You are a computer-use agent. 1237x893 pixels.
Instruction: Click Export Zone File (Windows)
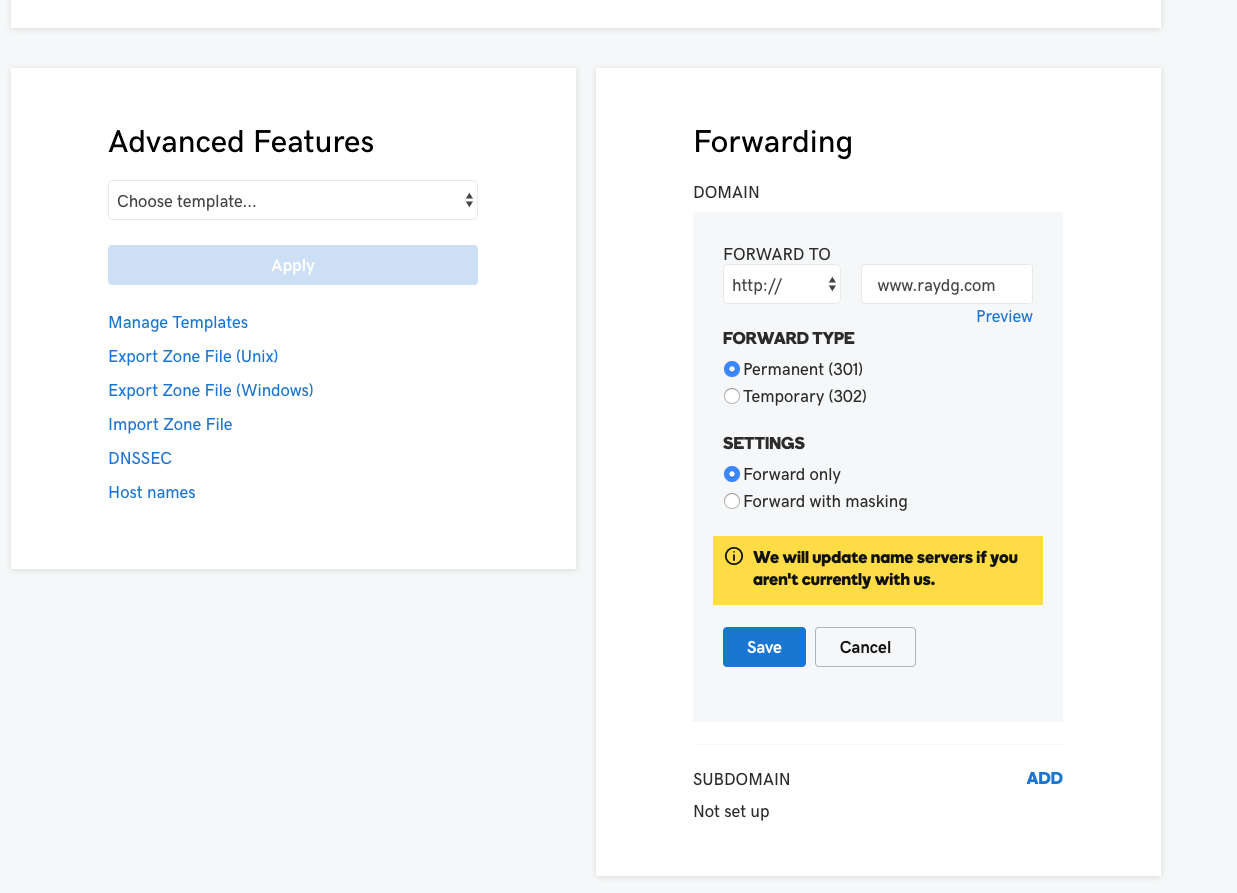coord(211,390)
